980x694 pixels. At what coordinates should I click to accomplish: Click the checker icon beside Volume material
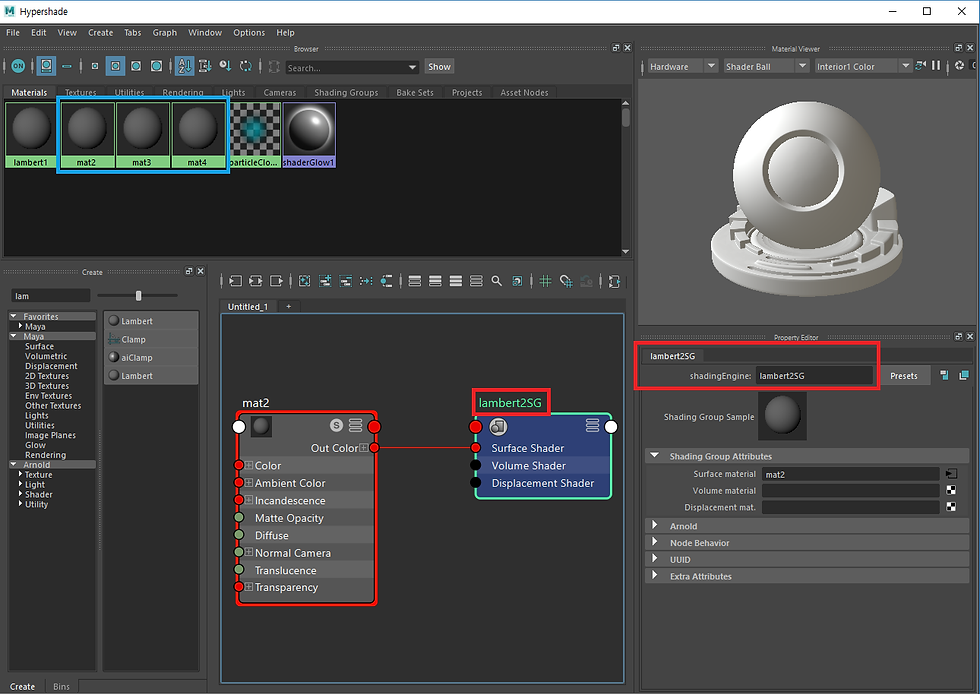point(951,490)
